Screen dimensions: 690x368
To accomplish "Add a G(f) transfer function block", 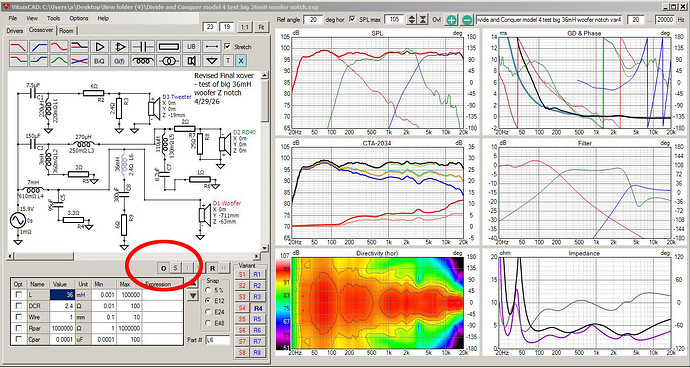I will click(x=120, y=61).
